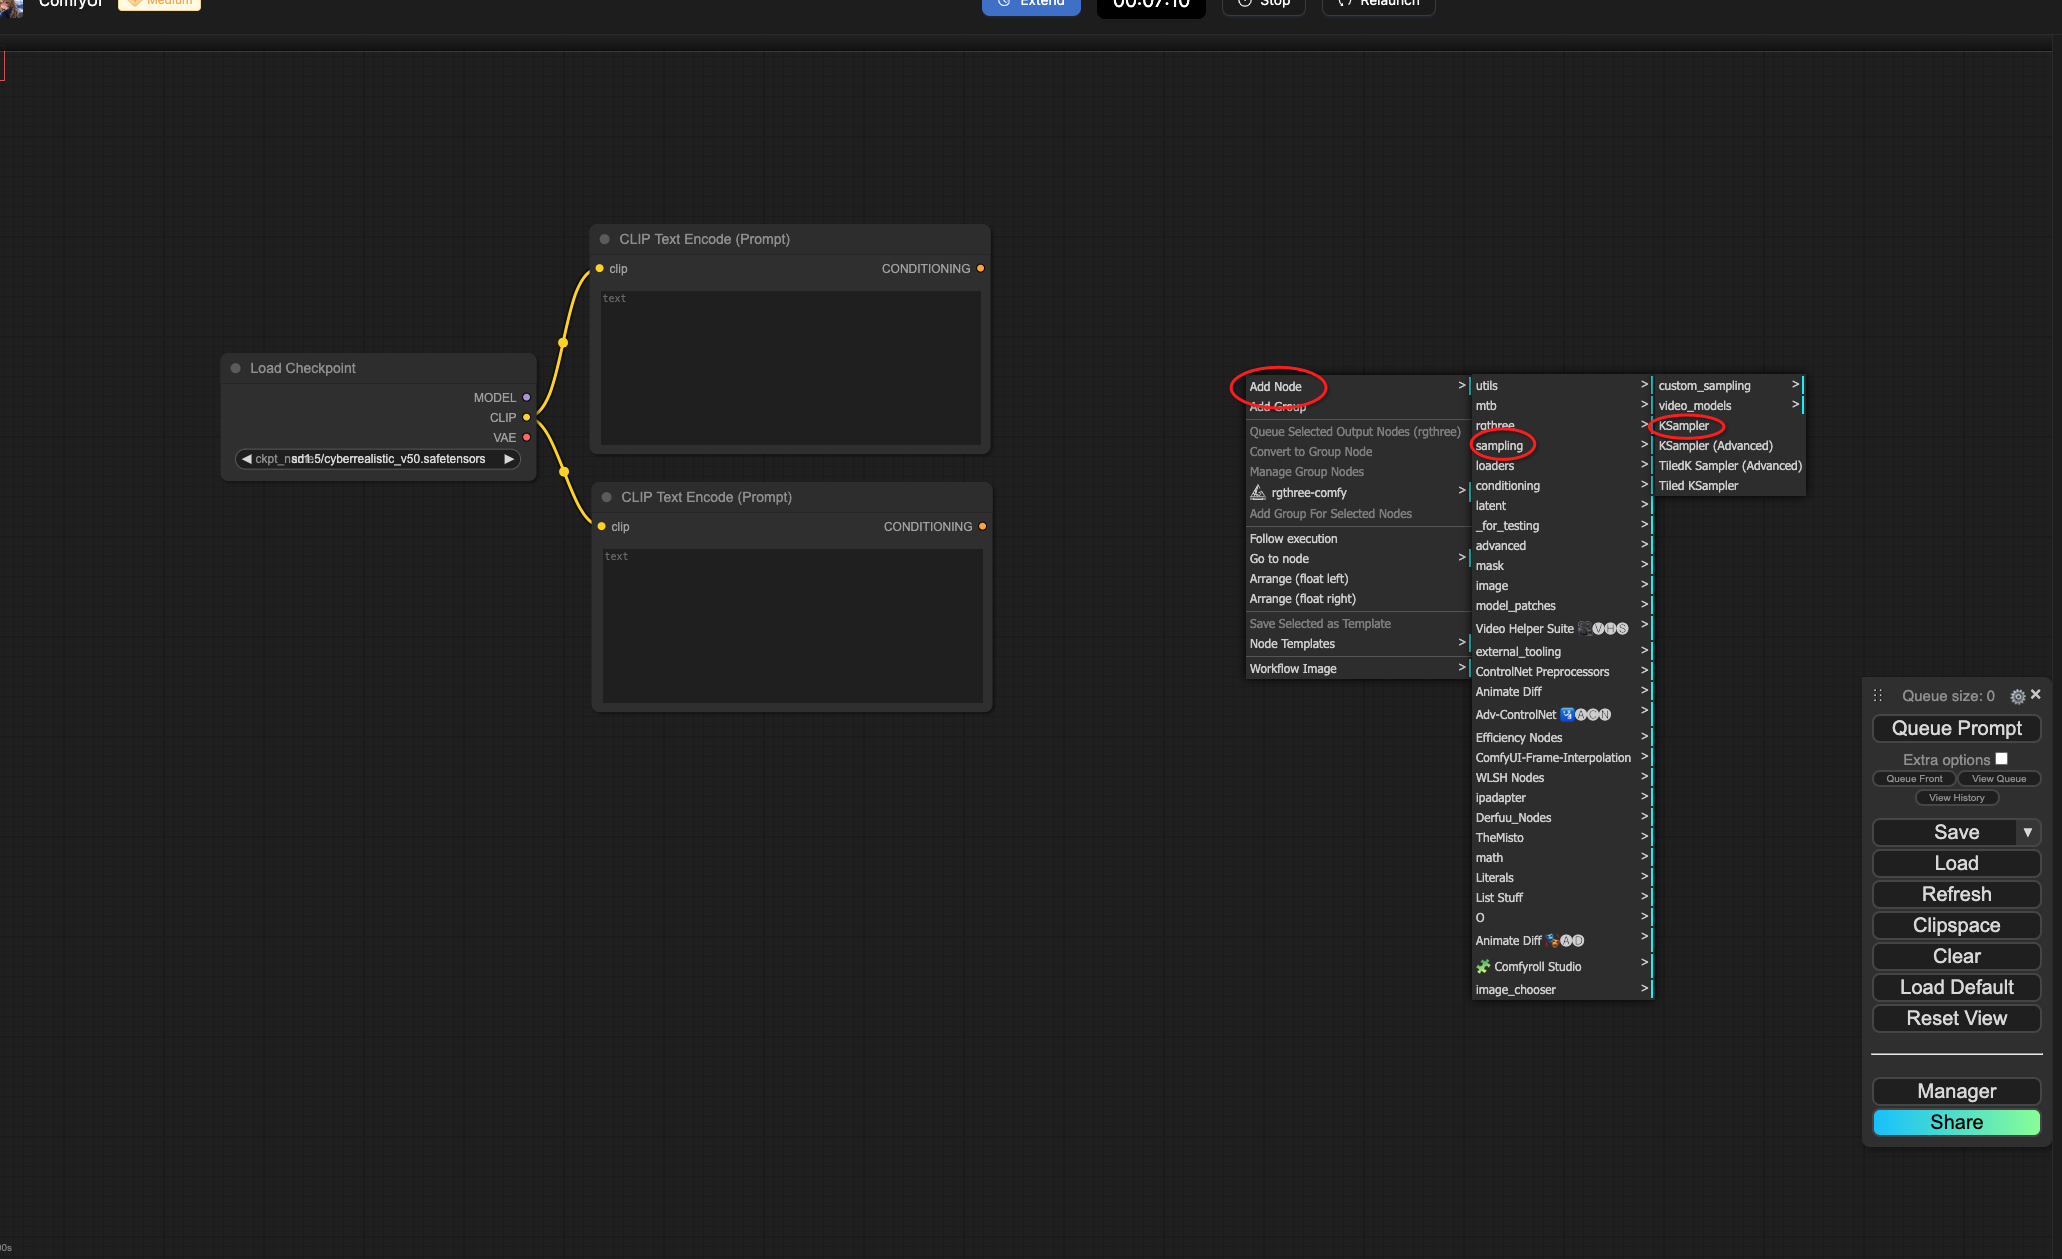
Task: Click the checkpoint next arrow icon
Action: [509, 459]
